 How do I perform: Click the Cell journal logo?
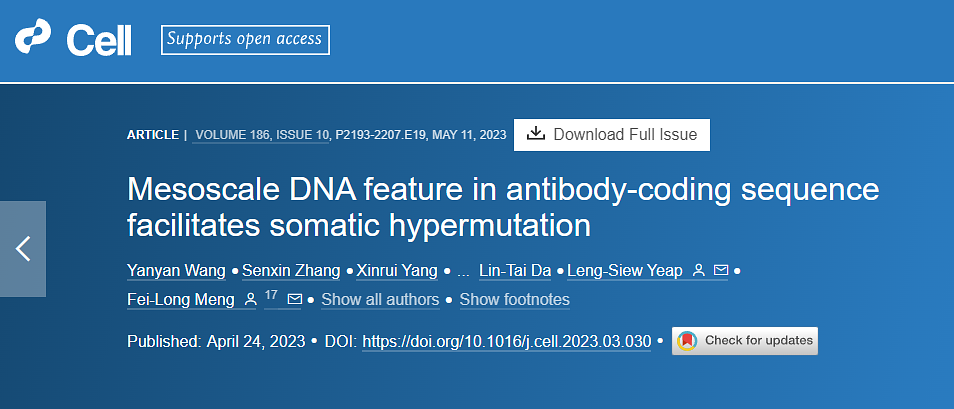pyautogui.click(x=73, y=39)
